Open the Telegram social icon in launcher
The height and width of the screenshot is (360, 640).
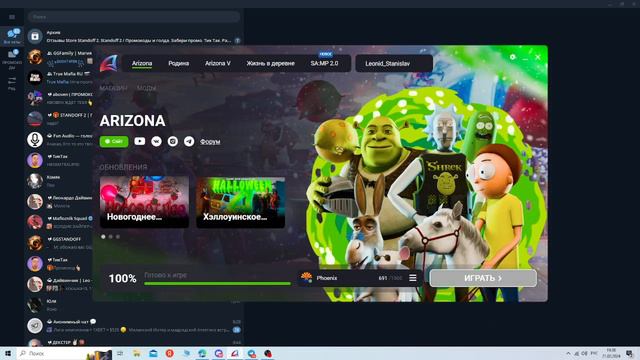coord(189,141)
